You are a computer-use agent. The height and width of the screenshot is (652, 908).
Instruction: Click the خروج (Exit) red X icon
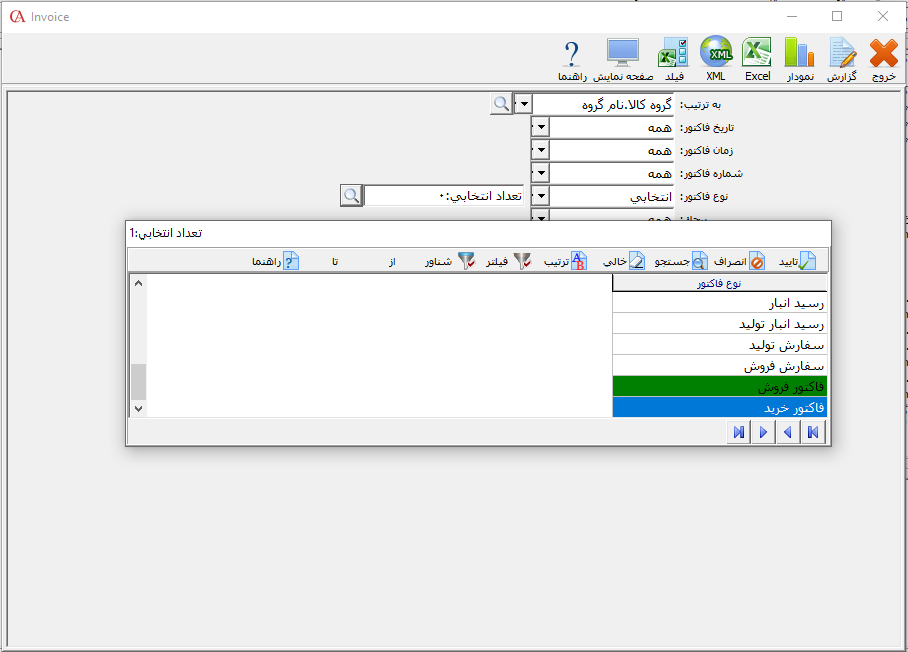(x=883, y=55)
